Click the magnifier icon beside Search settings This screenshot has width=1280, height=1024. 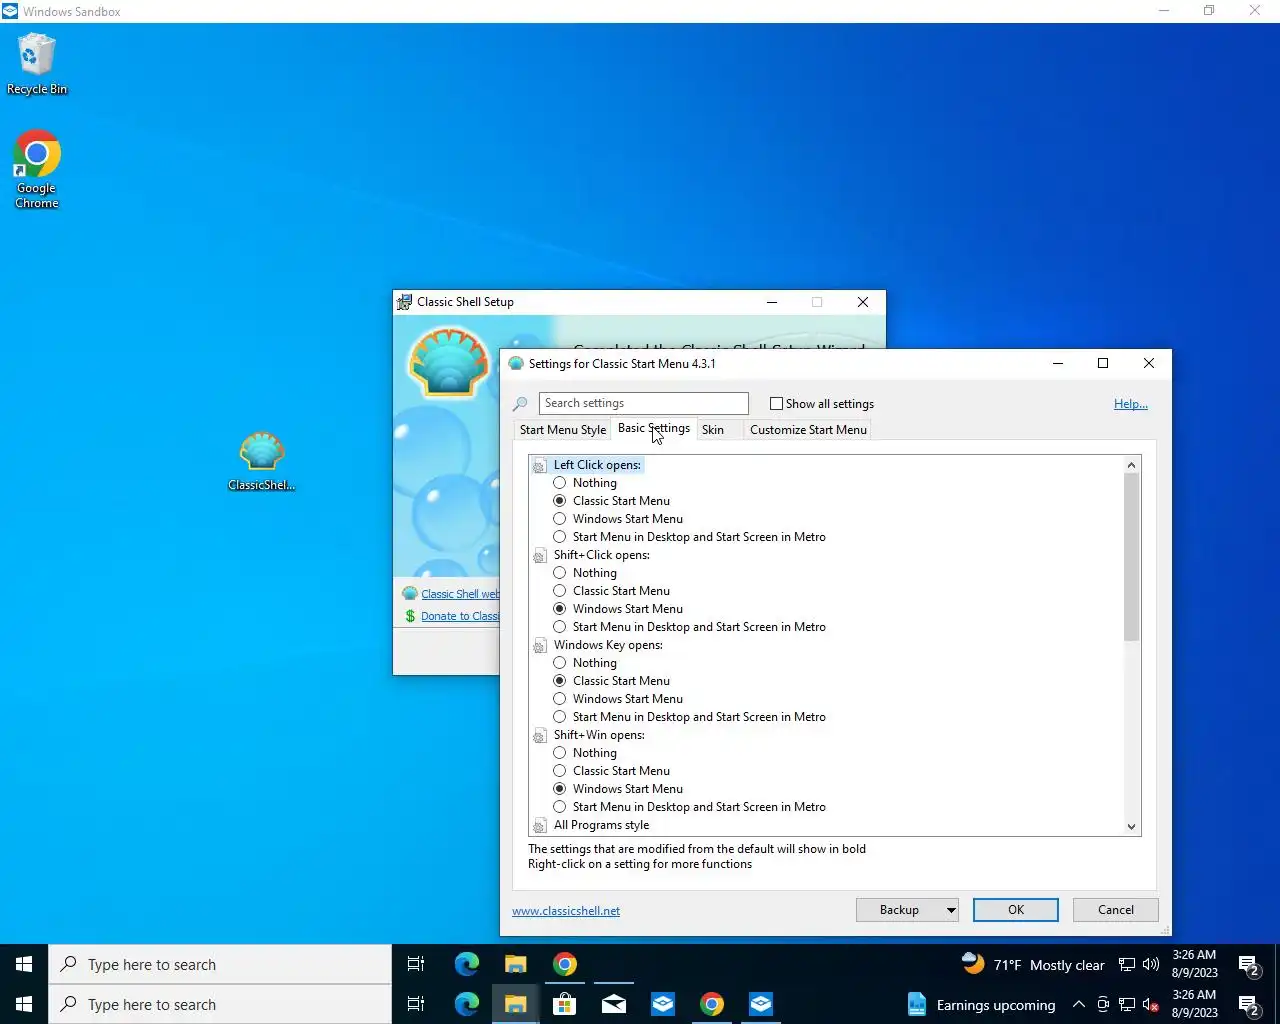coord(520,404)
